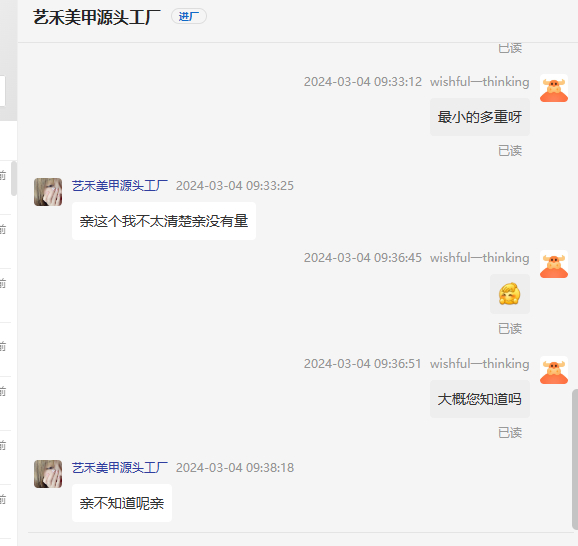Image resolution: width=578 pixels, height=546 pixels.
Task: Click seller name link at 09:33:25
Action: pyautogui.click(x=120, y=185)
